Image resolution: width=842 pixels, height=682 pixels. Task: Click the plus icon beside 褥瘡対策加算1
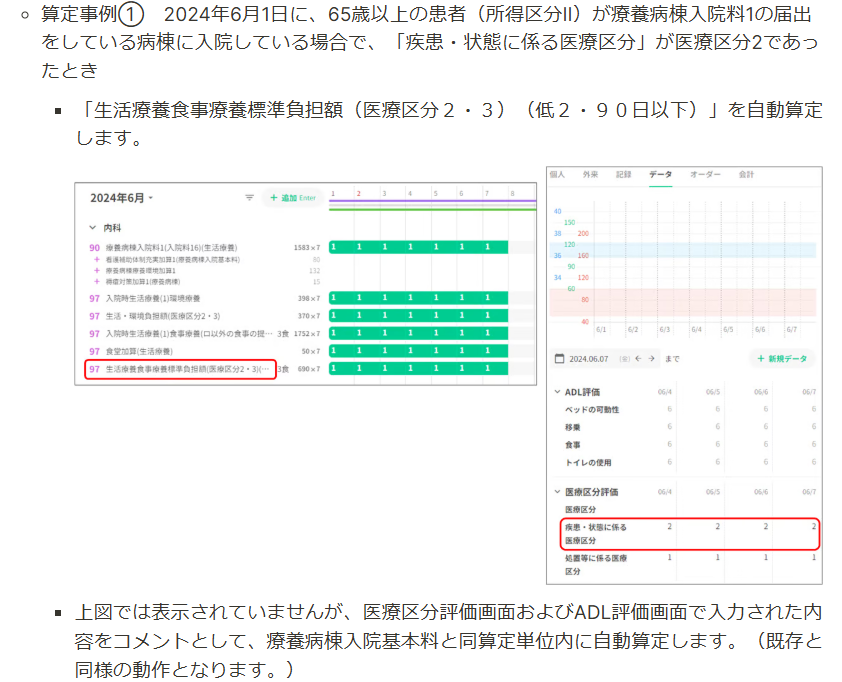(97, 281)
